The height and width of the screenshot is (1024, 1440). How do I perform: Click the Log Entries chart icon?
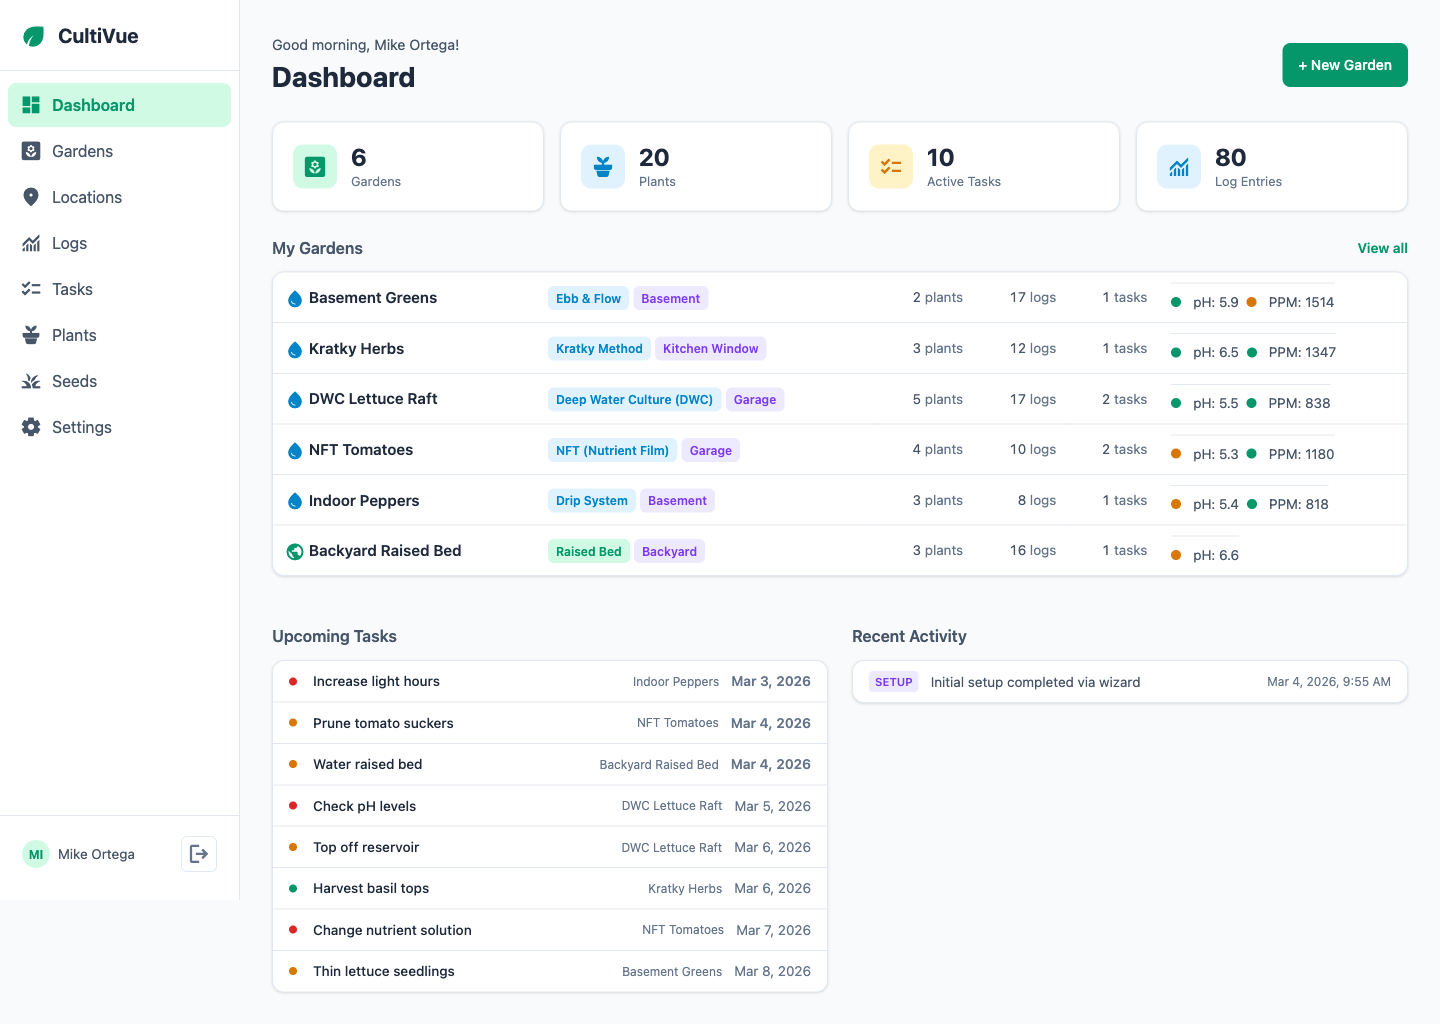point(1178,166)
